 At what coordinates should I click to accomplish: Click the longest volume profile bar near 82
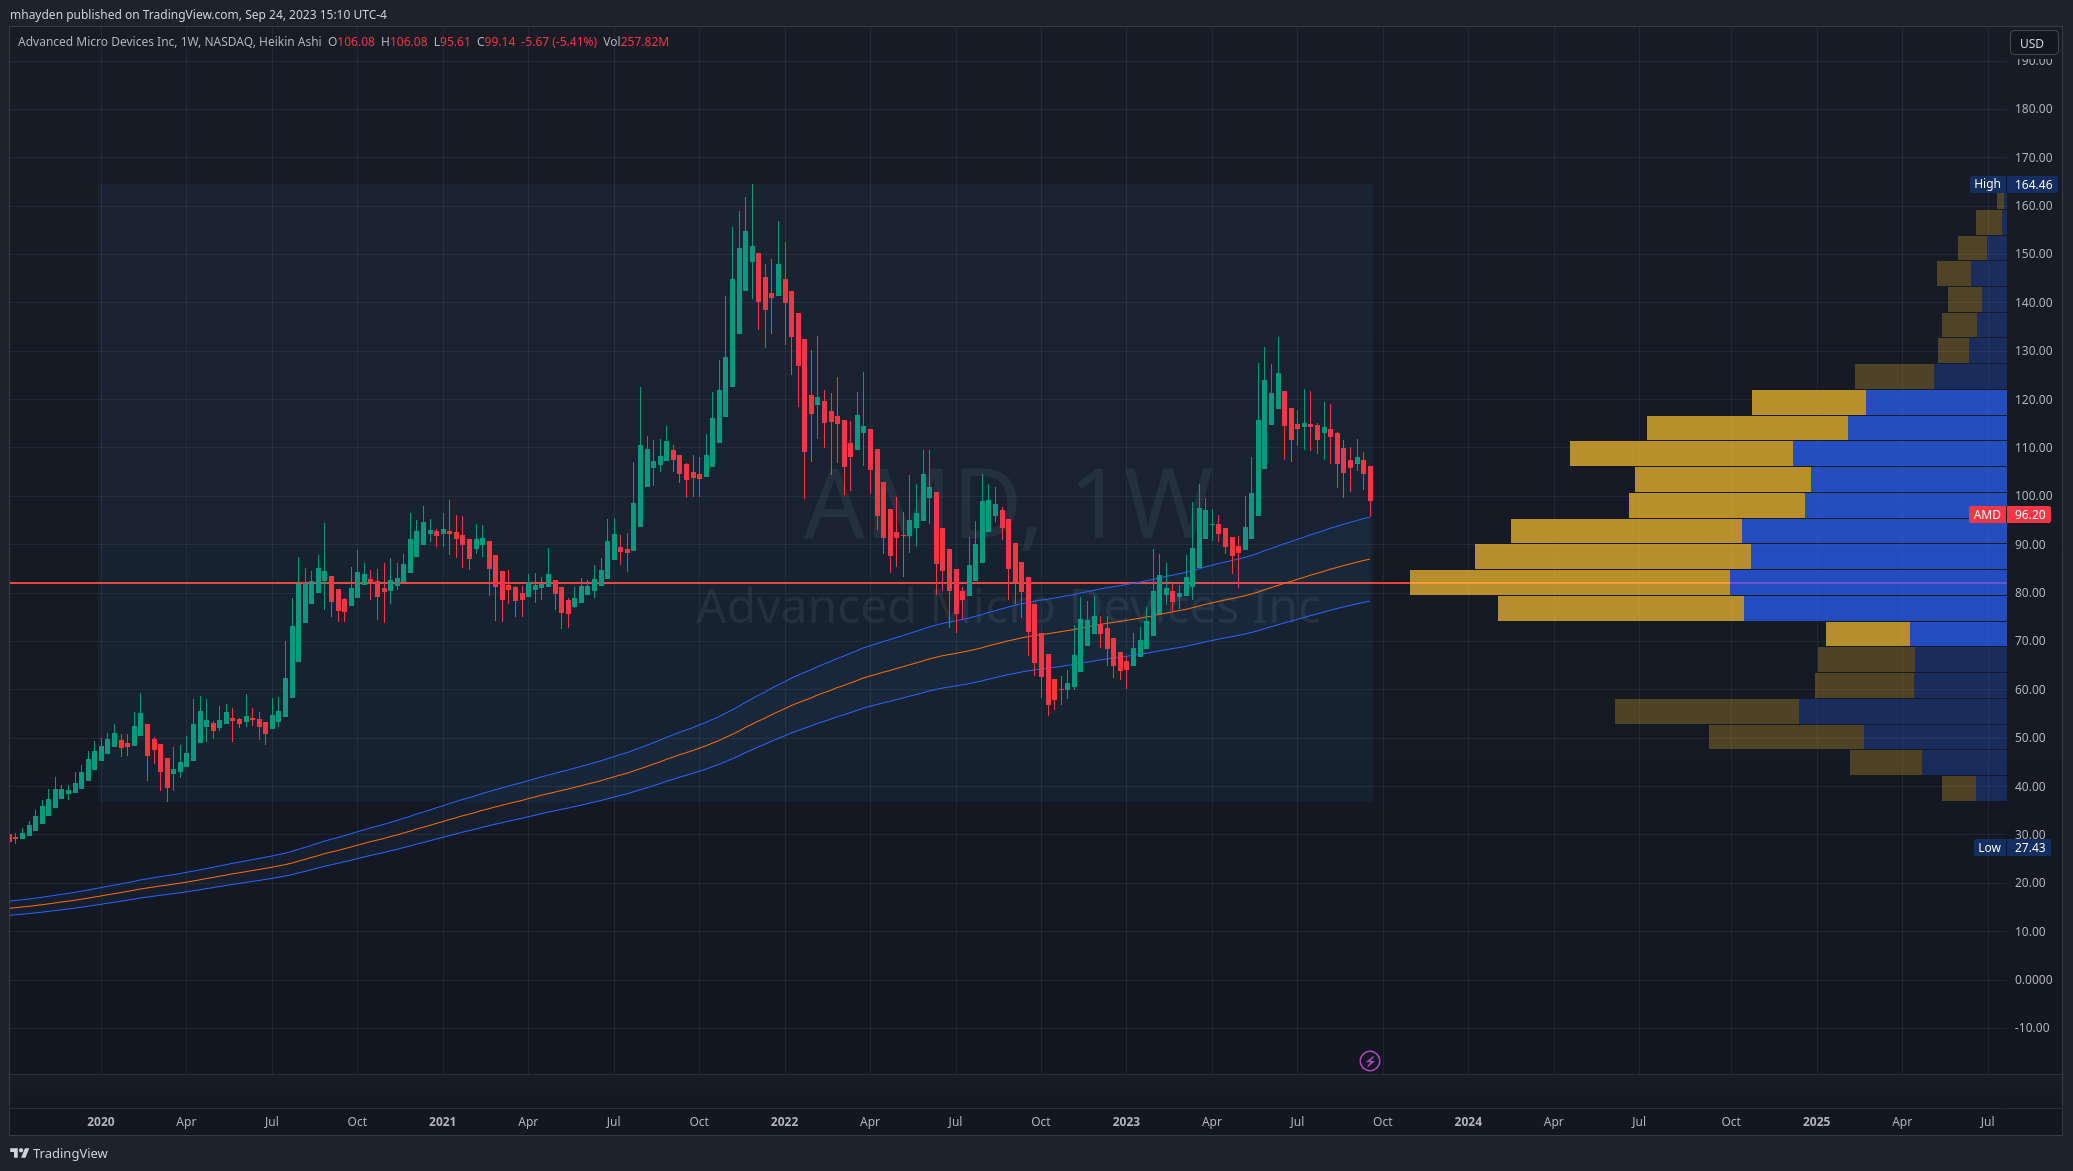pyautogui.click(x=1708, y=583)
